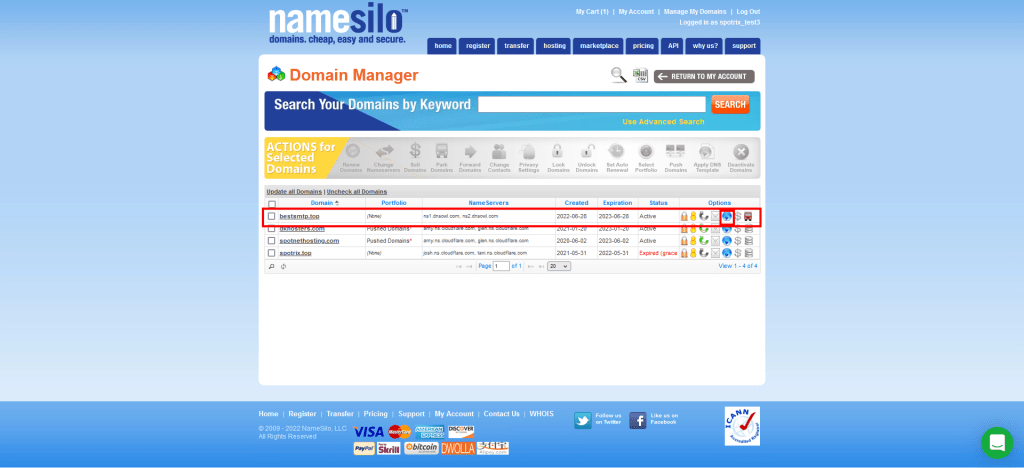Click the Push Domains action icon
This screenshot has height=468, width=1024.
pos(675,151)
